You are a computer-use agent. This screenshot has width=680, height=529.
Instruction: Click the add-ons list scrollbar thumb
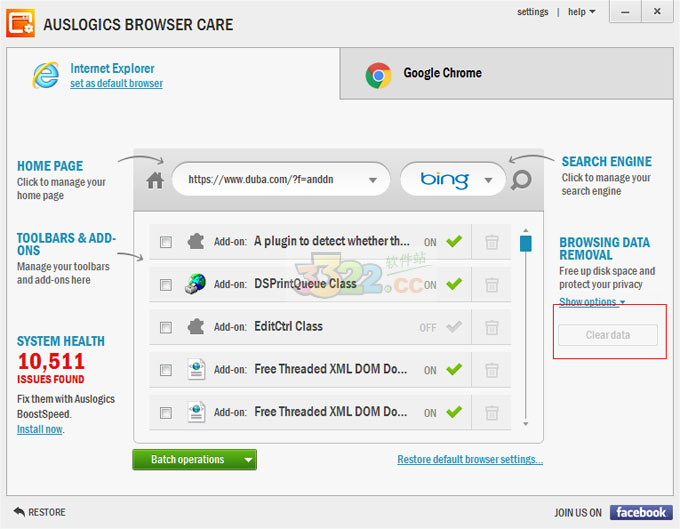click(525, 243)
